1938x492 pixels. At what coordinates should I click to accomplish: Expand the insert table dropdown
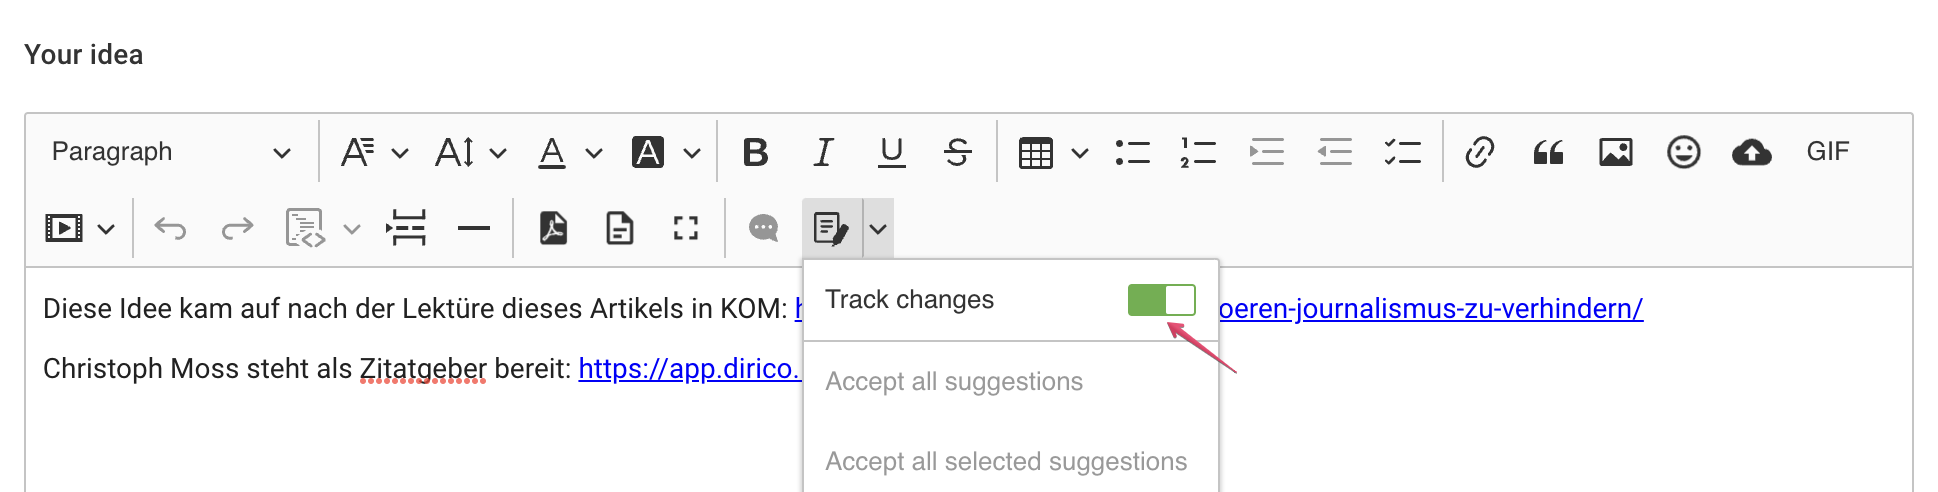tap(1080, 153)
